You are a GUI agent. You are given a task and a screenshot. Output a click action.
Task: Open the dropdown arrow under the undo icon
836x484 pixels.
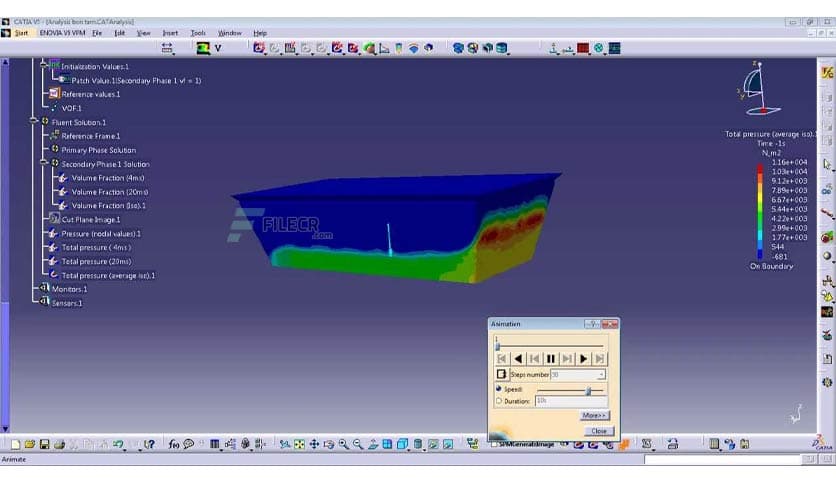point(125,450)
